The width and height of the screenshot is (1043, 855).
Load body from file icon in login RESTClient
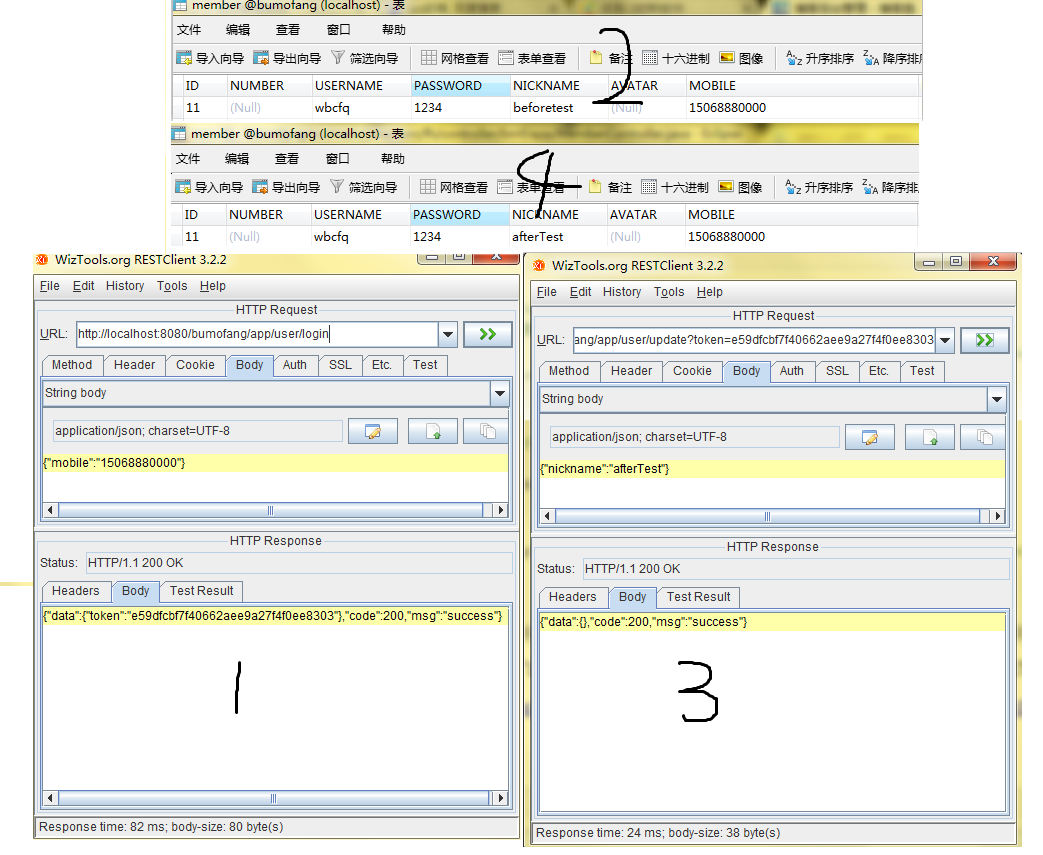click(x=432, y=431)
